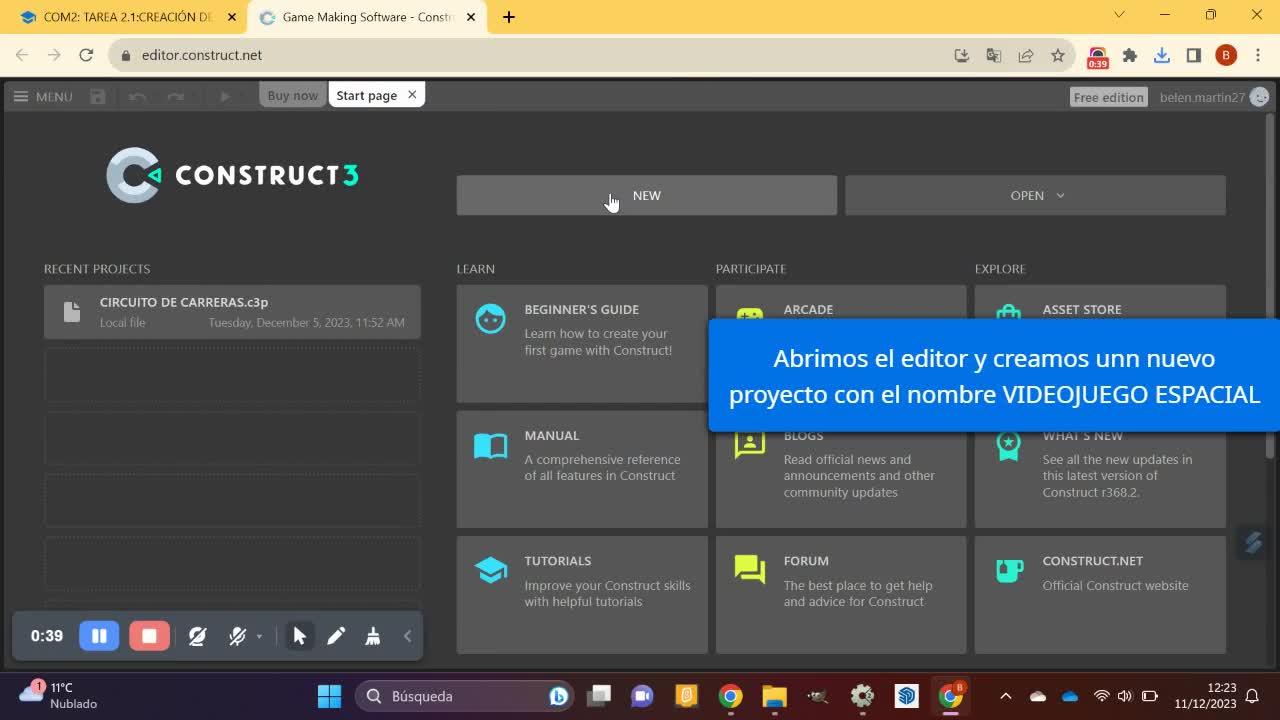Click the taskbar Búsqueda search box

464,696
